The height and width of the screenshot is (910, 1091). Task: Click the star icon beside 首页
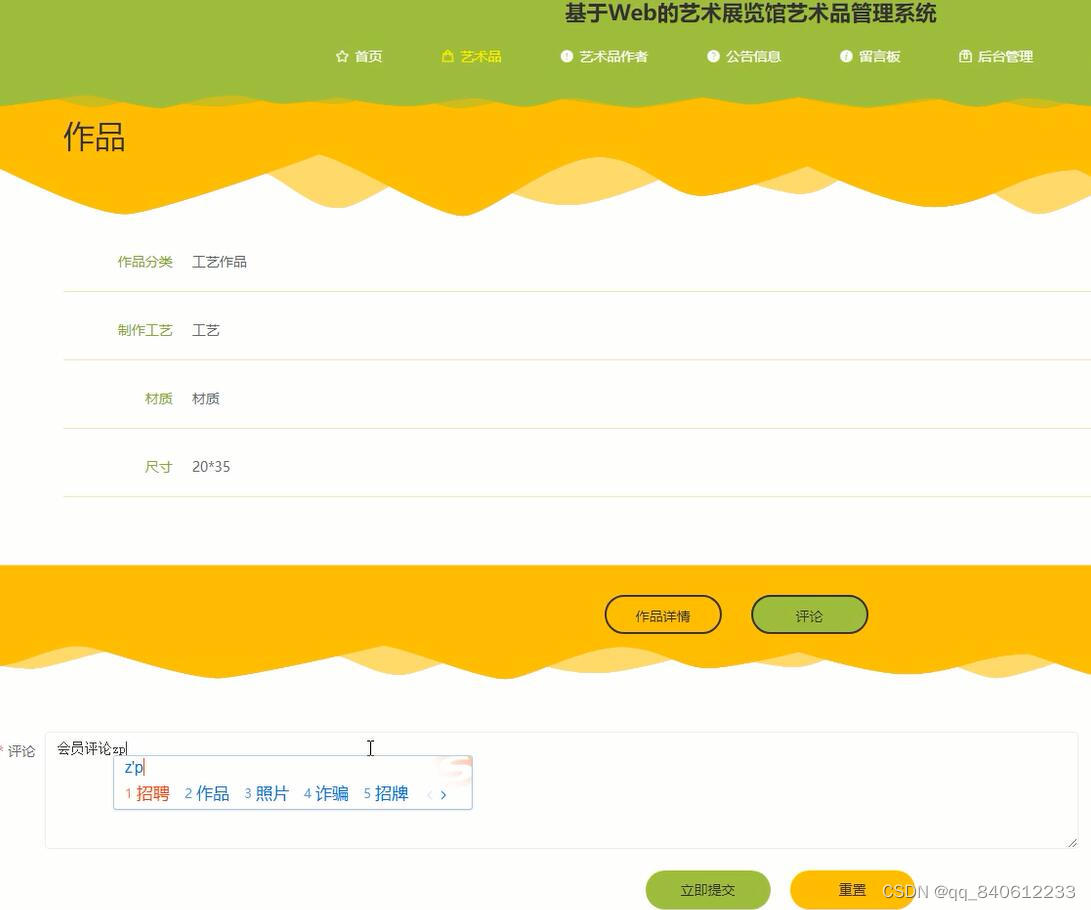(342, 56)
